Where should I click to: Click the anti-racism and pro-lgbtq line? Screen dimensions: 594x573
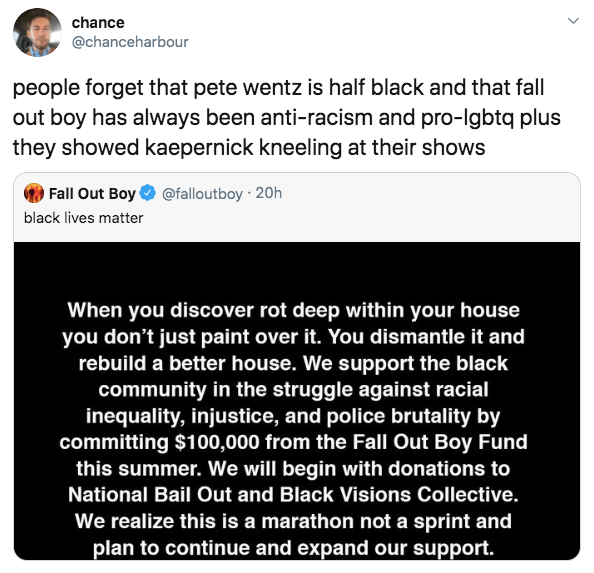(287, 118)
